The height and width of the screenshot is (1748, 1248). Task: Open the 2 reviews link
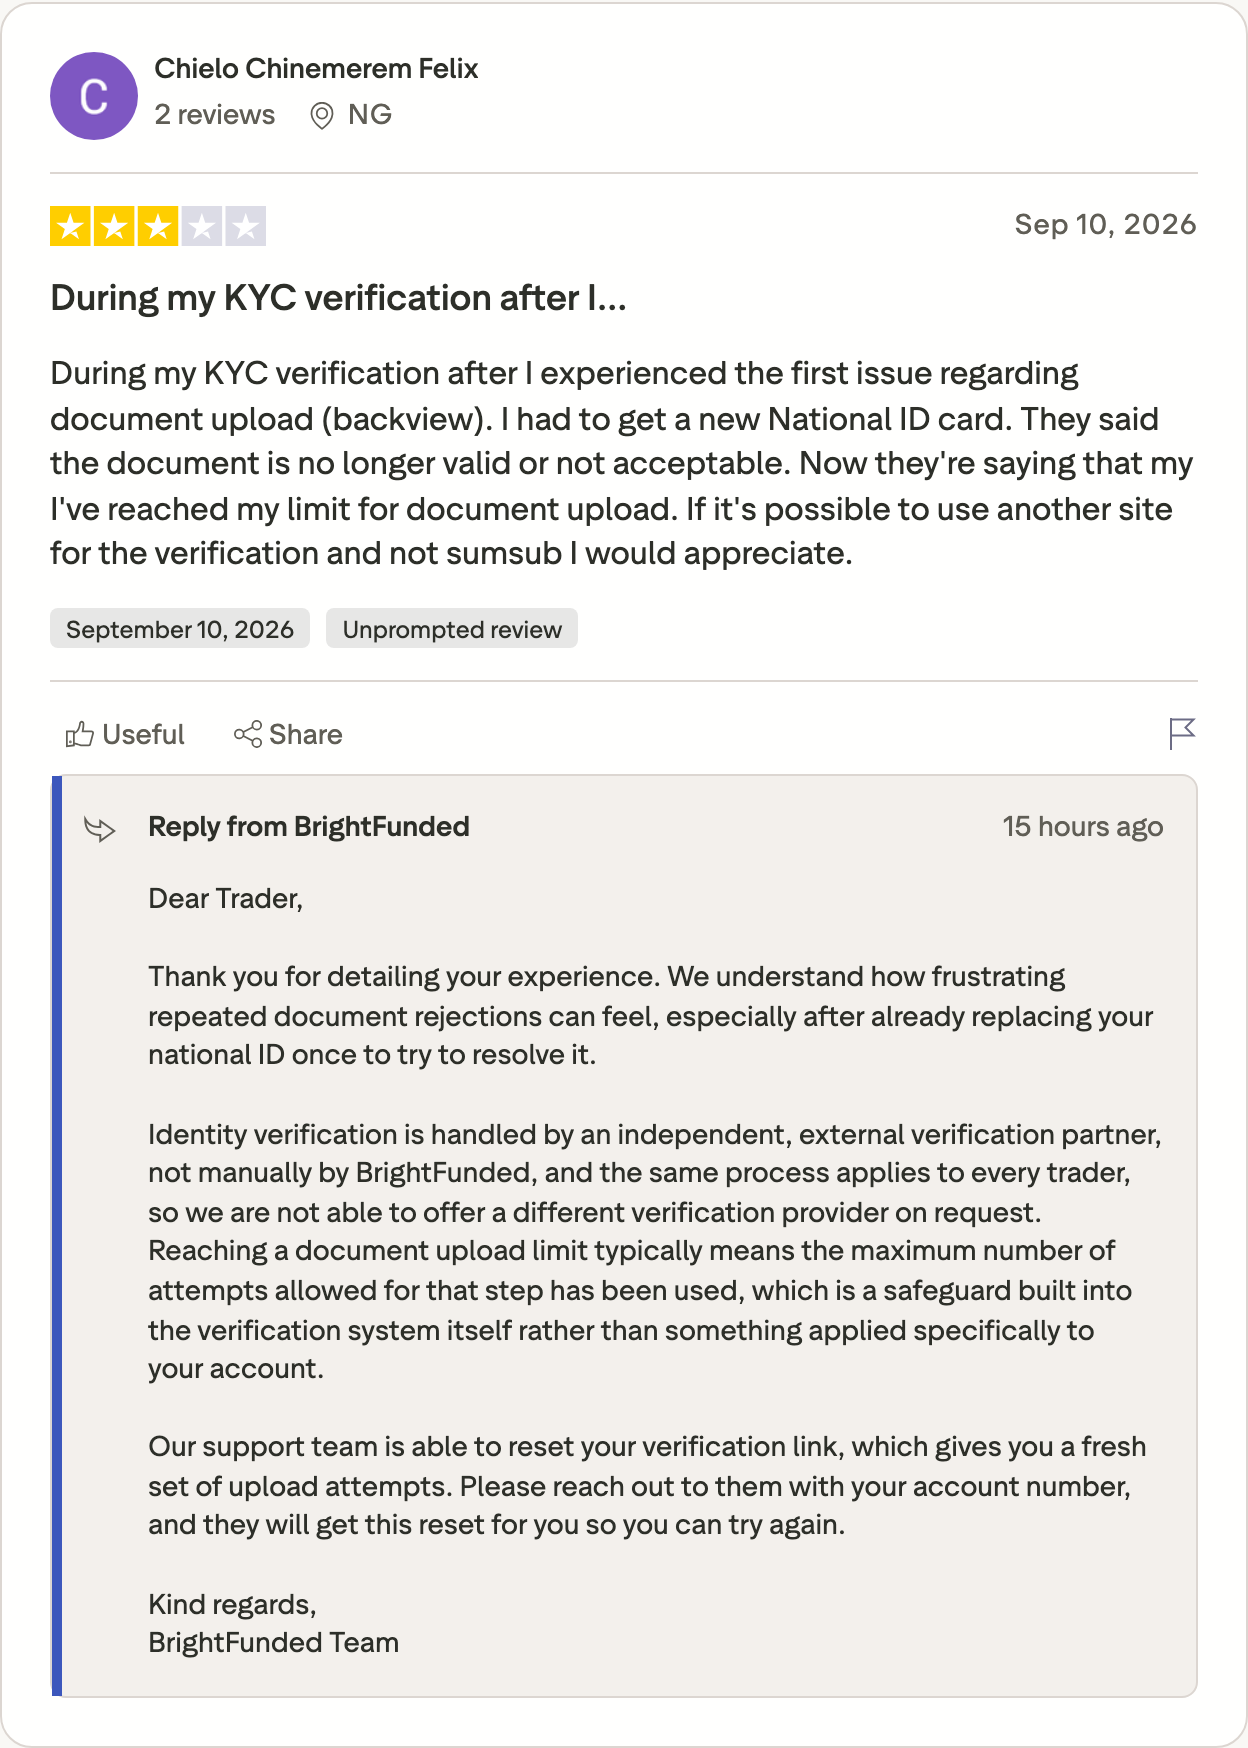click(215, 115)
